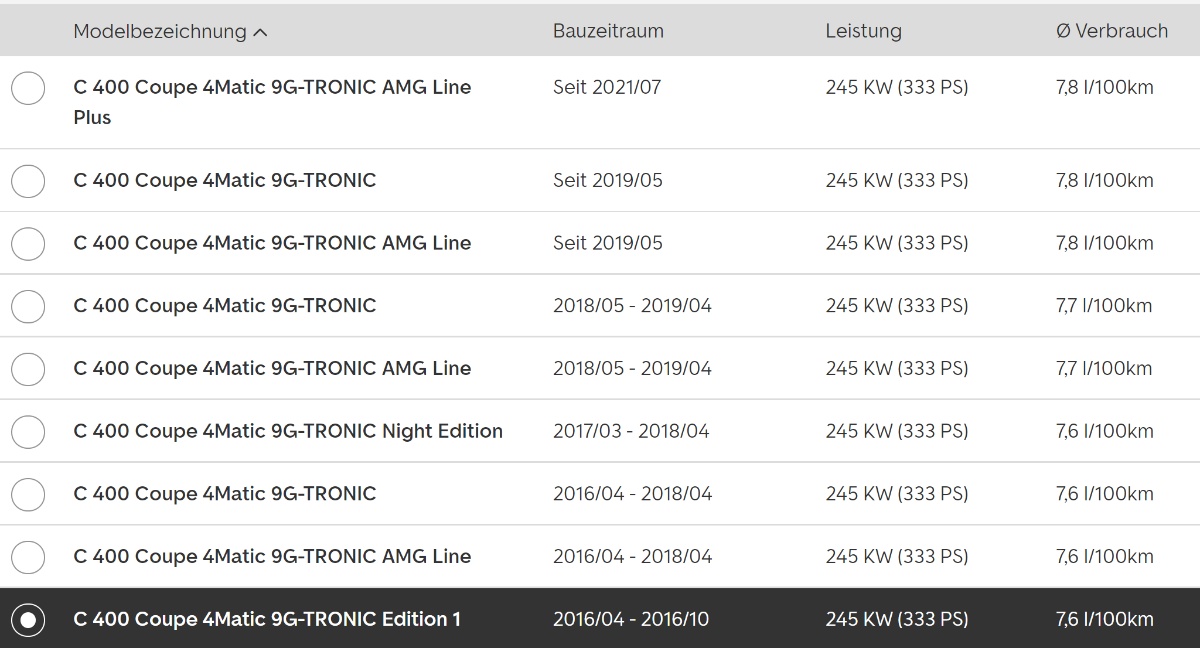
Task: Pick radio for AMG Line 2016/04 - 2018/04
Action: click(x=28, y=557)
